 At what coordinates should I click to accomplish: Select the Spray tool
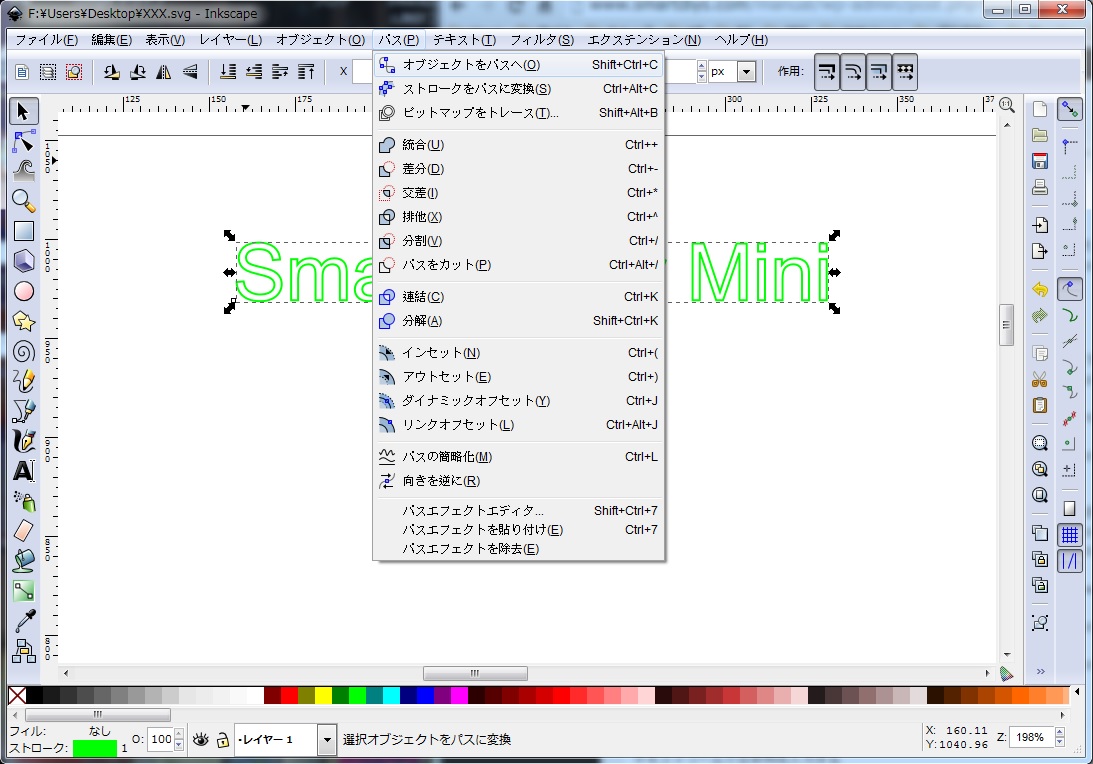pyautogui.click(x=24, y=501)
